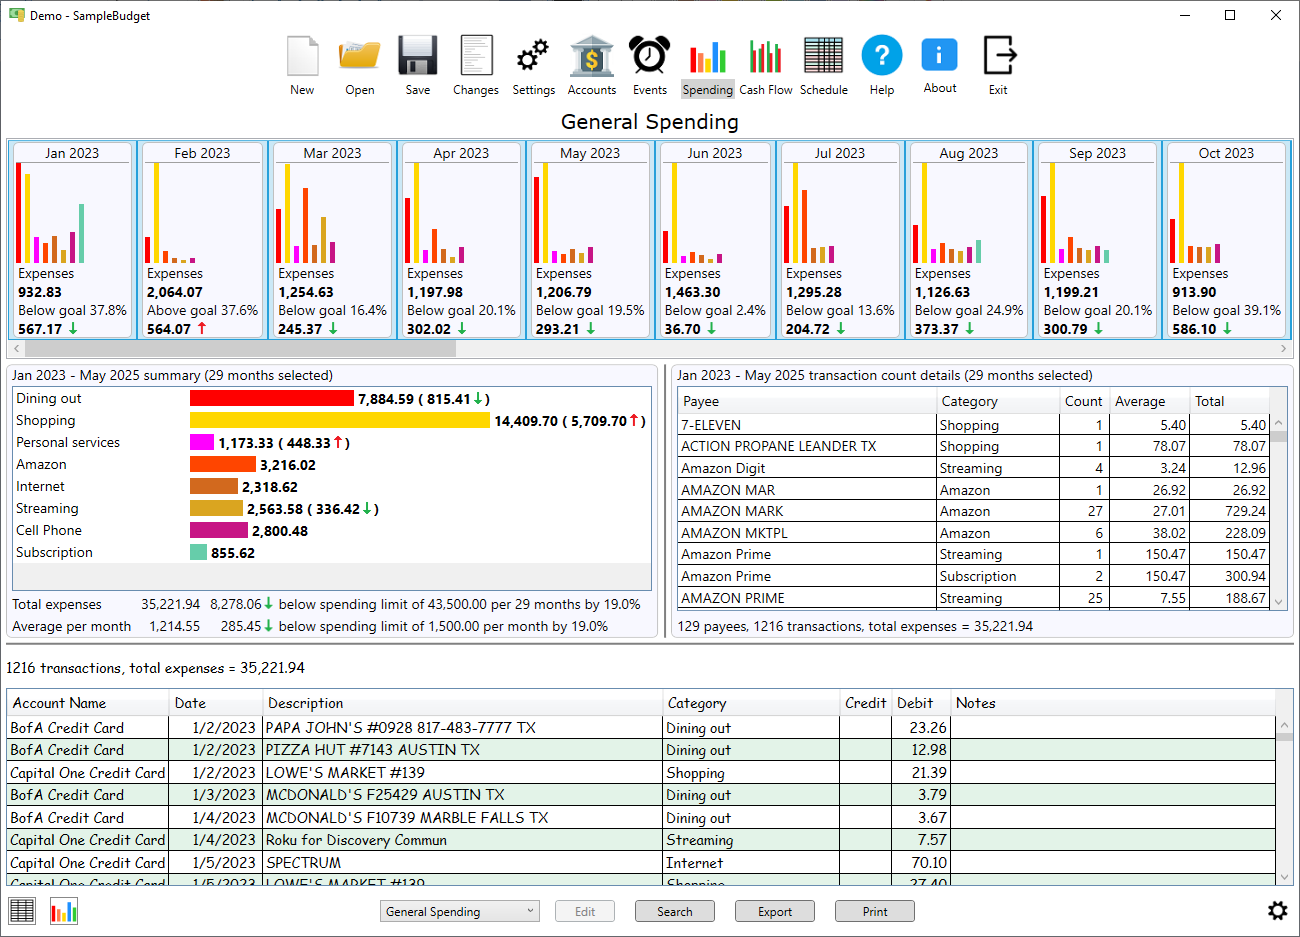Click the month strip right scroll arrow

[1284, 349]
